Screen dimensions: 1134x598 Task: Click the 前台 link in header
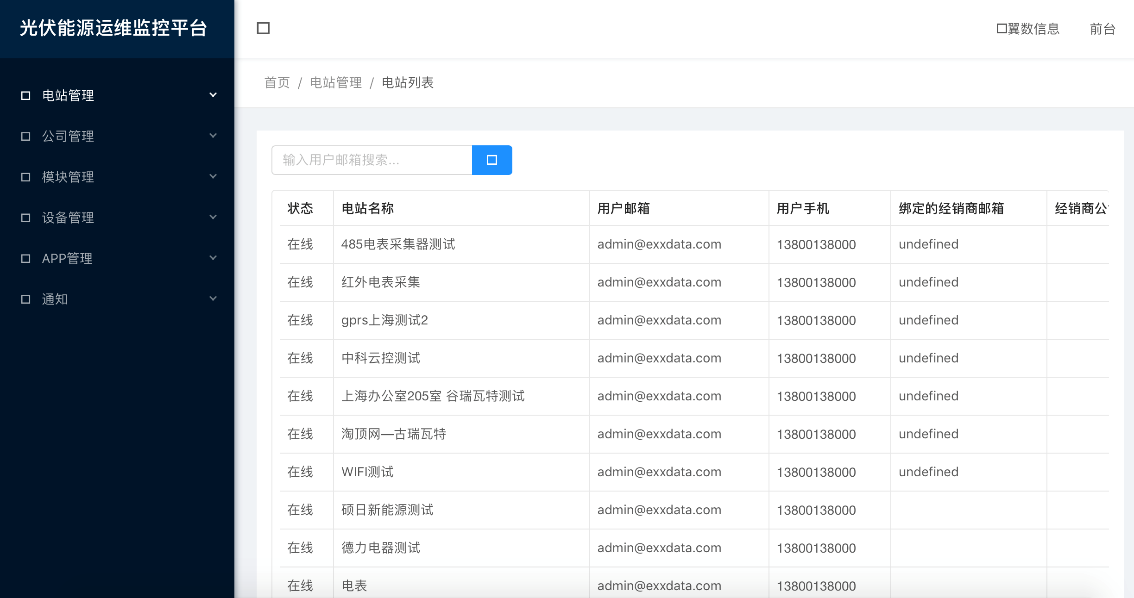pyautogui.click(x=1102, y=29)
